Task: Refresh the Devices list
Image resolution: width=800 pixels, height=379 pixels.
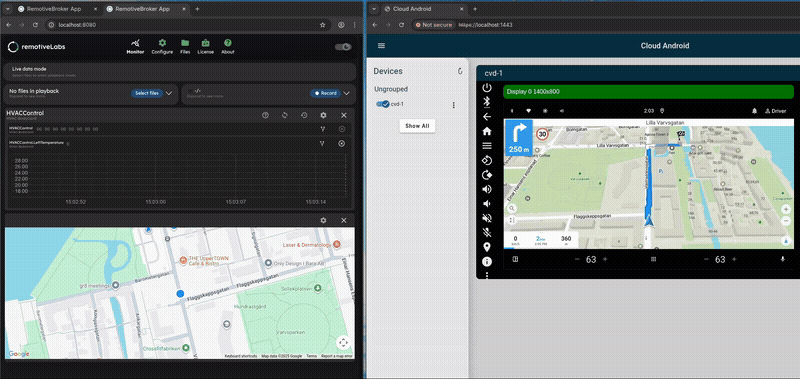Action: tap(460, 71)
